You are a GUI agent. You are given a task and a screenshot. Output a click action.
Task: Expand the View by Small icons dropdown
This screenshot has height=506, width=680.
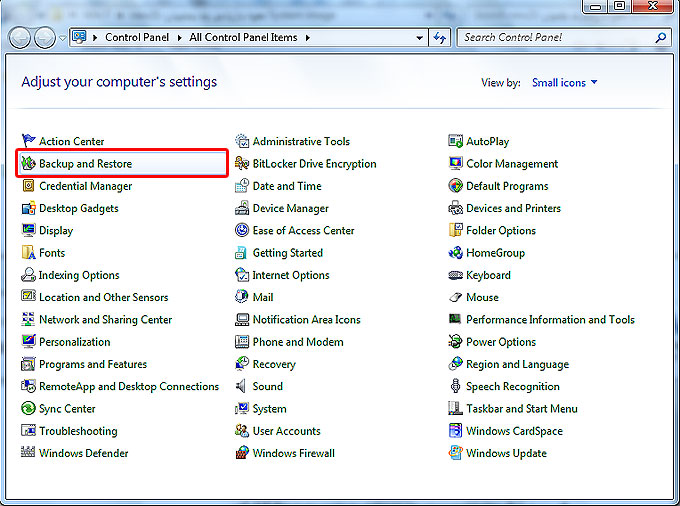[x=564, y=83]
